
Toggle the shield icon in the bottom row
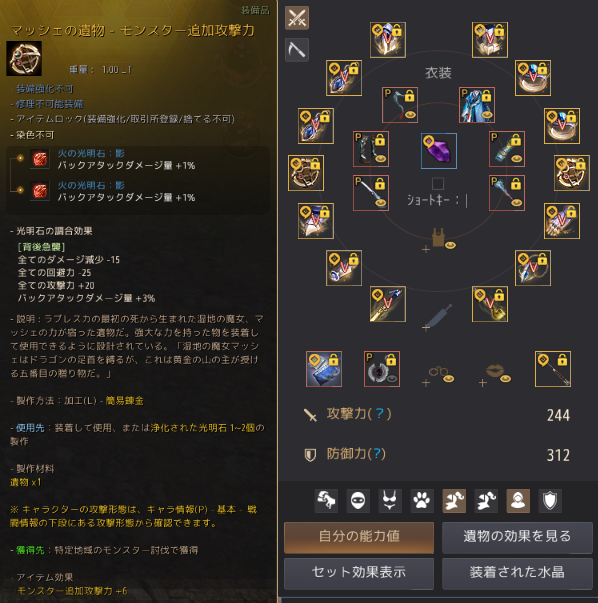pos(550,501)
